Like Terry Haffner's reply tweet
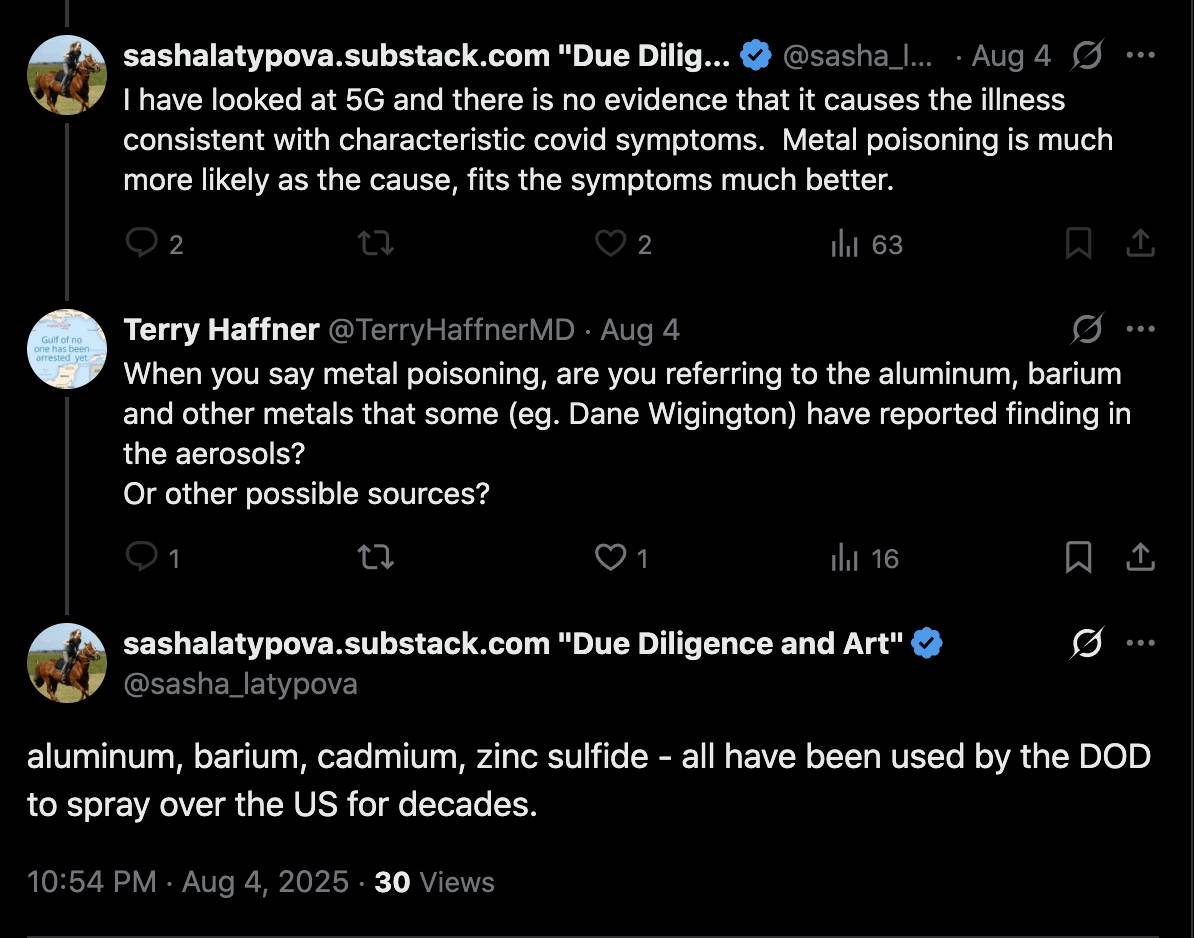This screenshot has height=938, width=1194. coord(610,557)
